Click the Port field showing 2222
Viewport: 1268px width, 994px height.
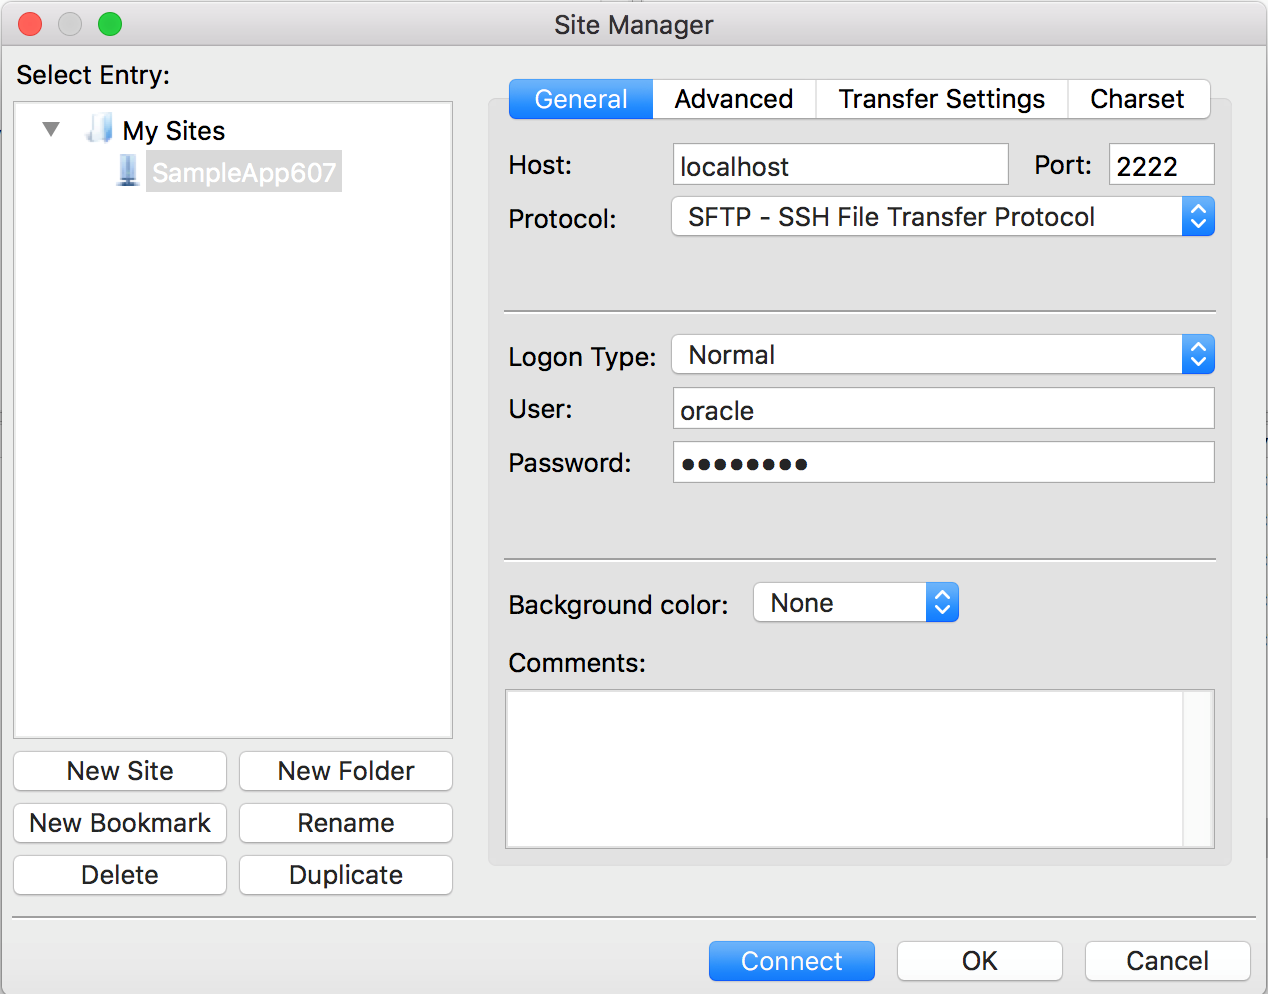coord(1161,165)
